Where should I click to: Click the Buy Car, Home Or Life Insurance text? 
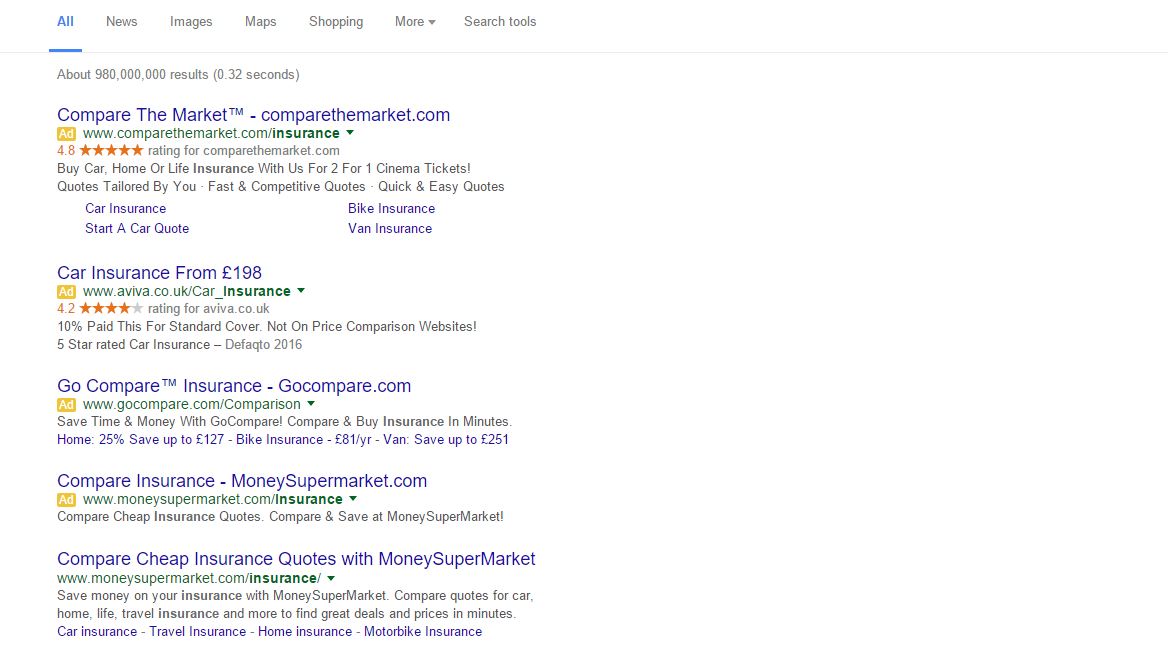click(264, 168)
